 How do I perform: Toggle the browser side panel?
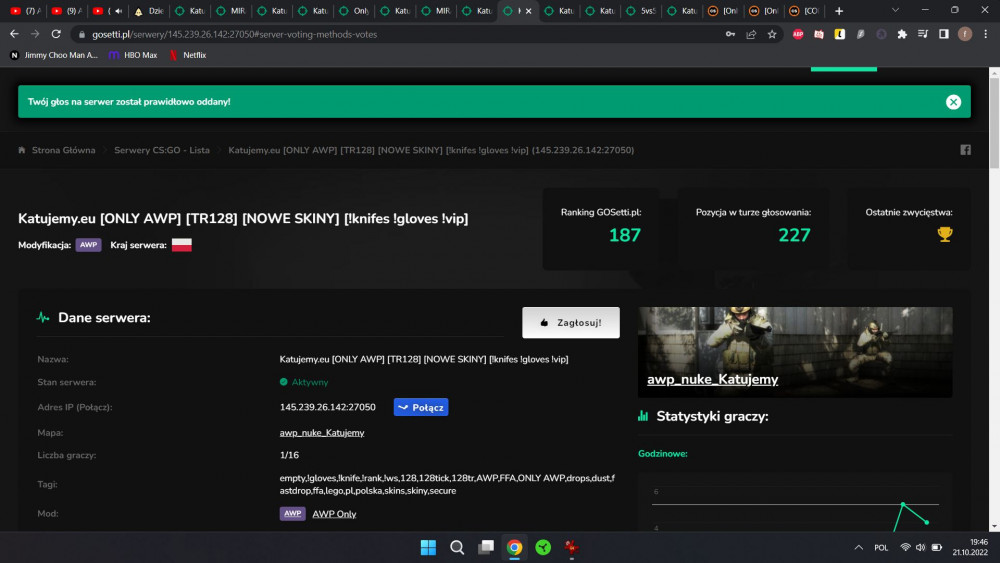pyautogui.click(x=944, y=34)
